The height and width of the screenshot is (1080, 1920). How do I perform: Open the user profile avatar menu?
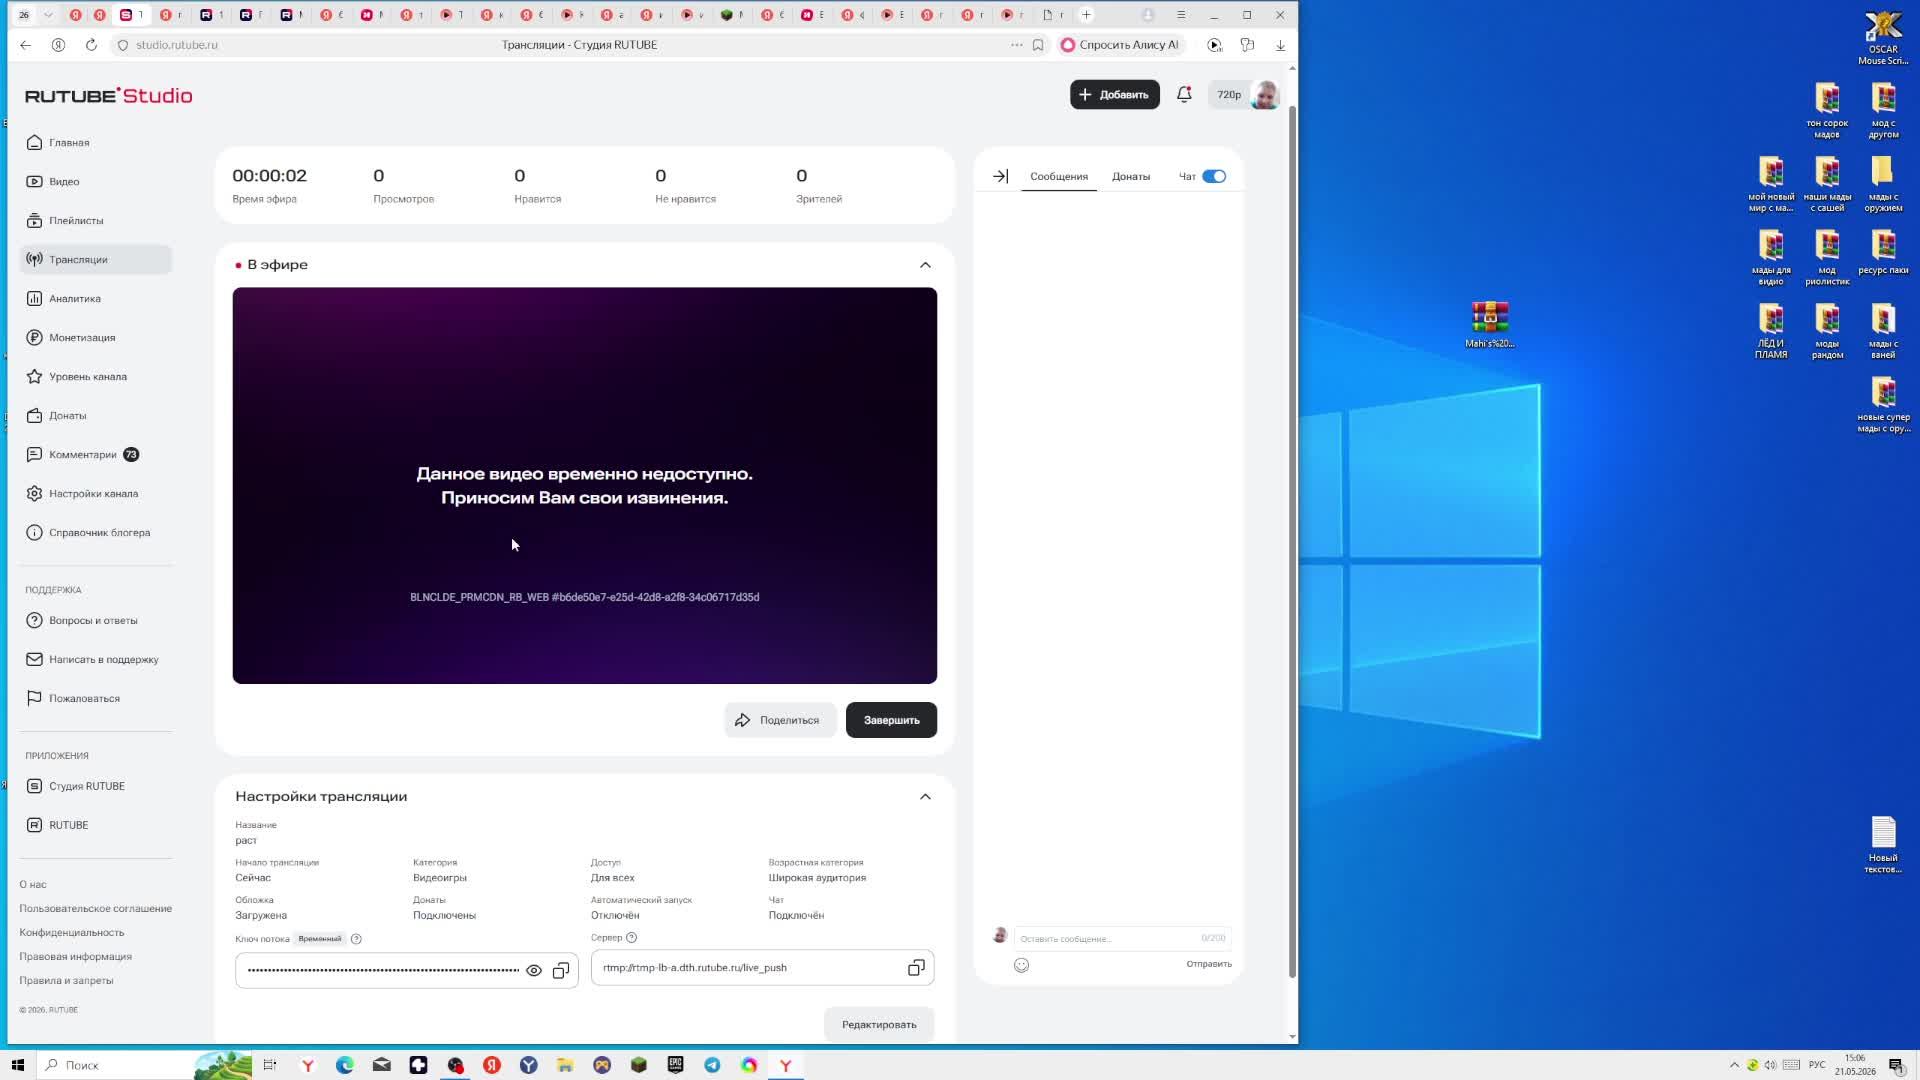coord(1265,95)
